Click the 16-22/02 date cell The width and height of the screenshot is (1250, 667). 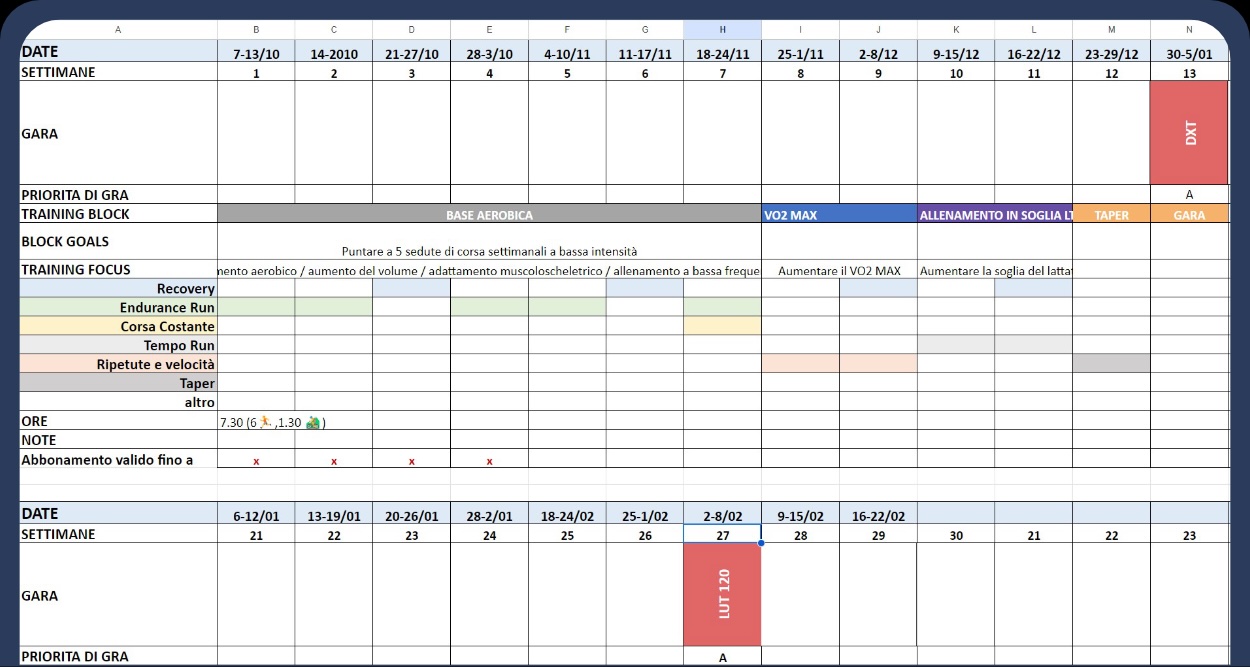878,516
